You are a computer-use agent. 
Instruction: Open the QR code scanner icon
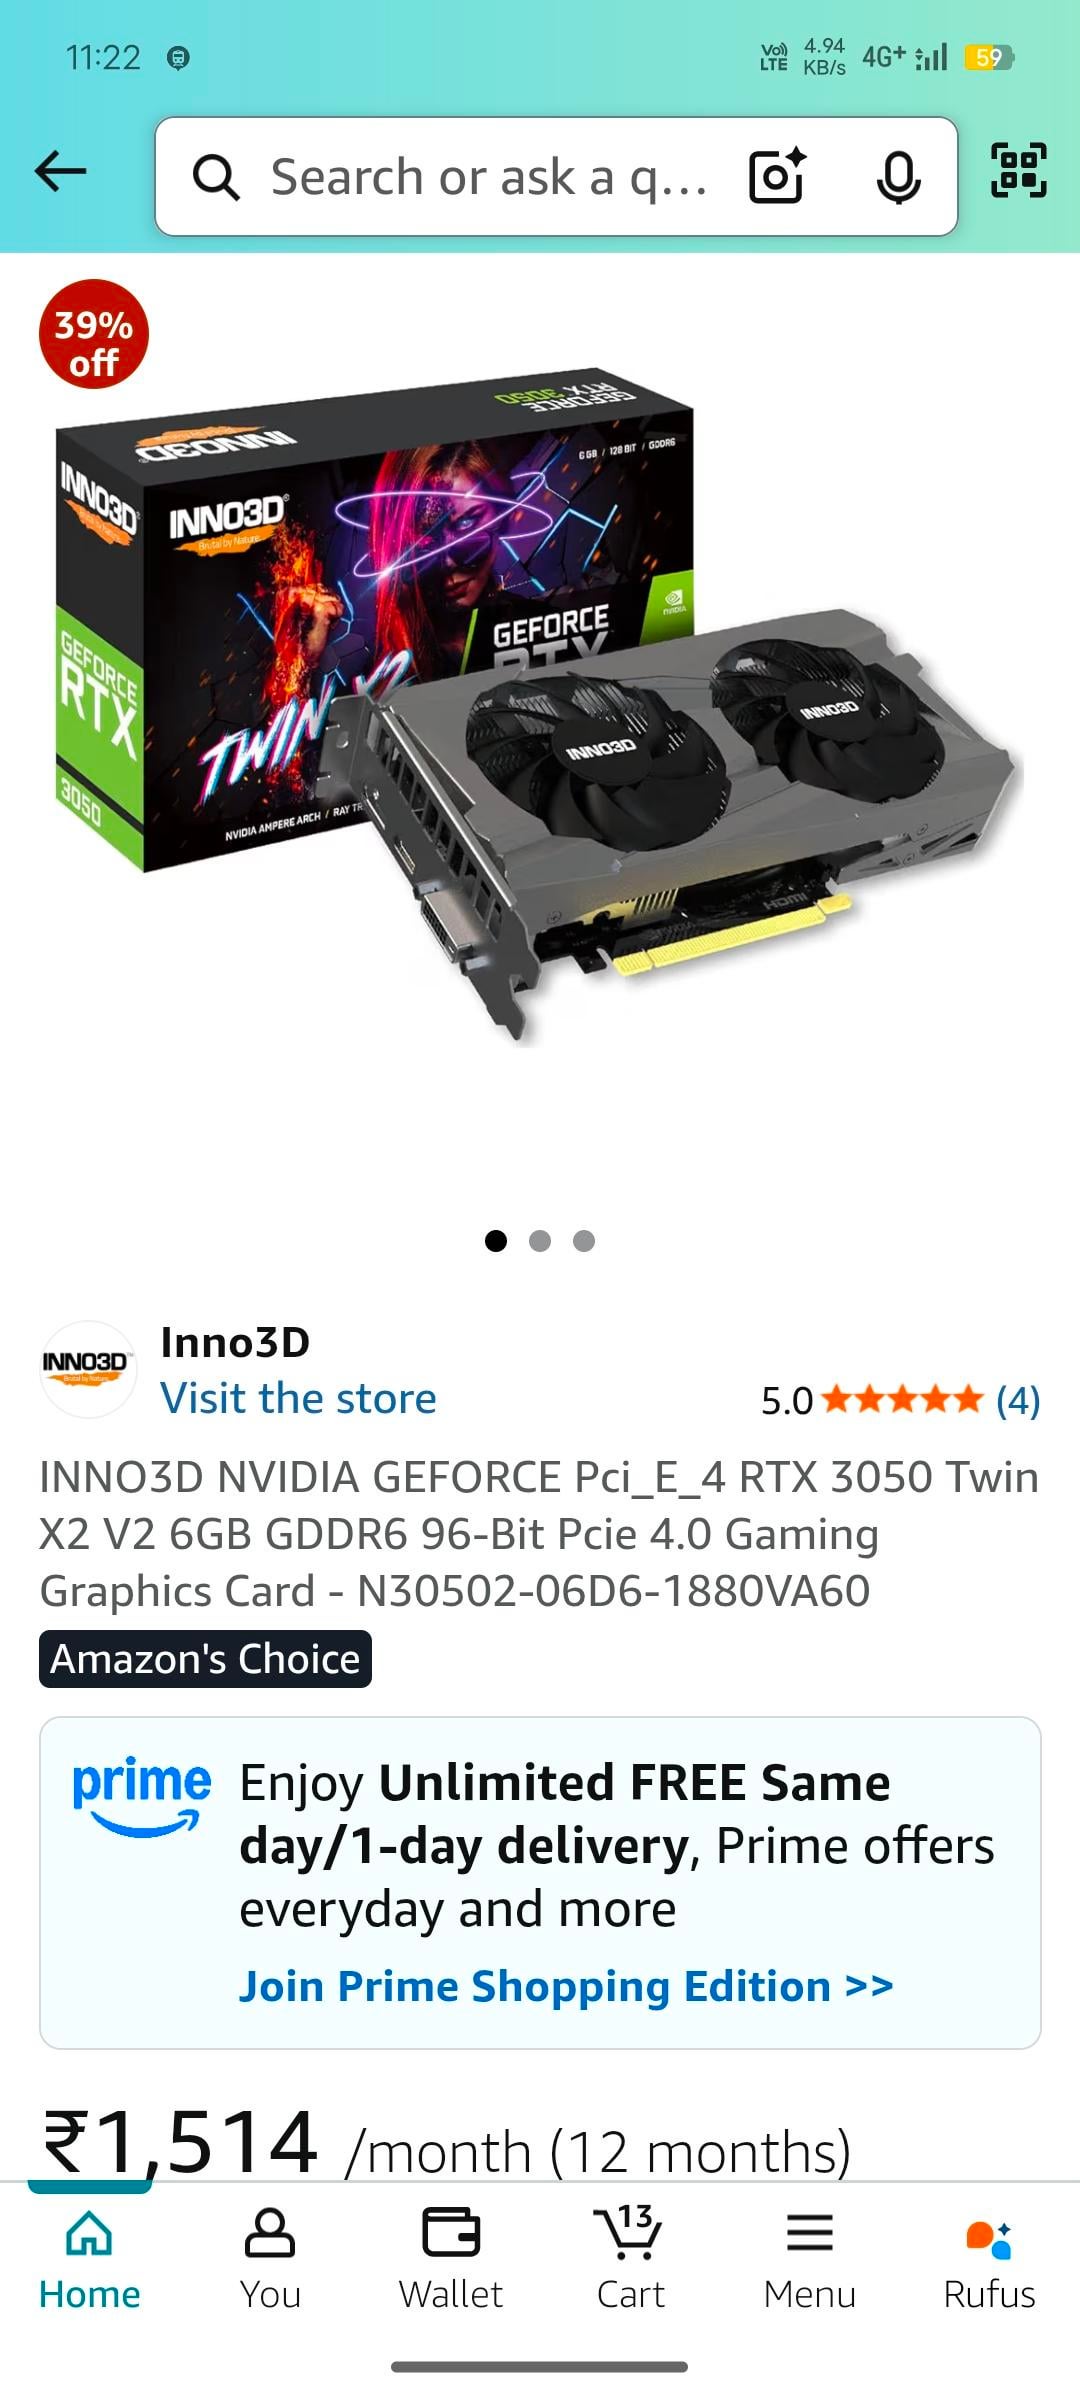click(x=1018, y=170)
